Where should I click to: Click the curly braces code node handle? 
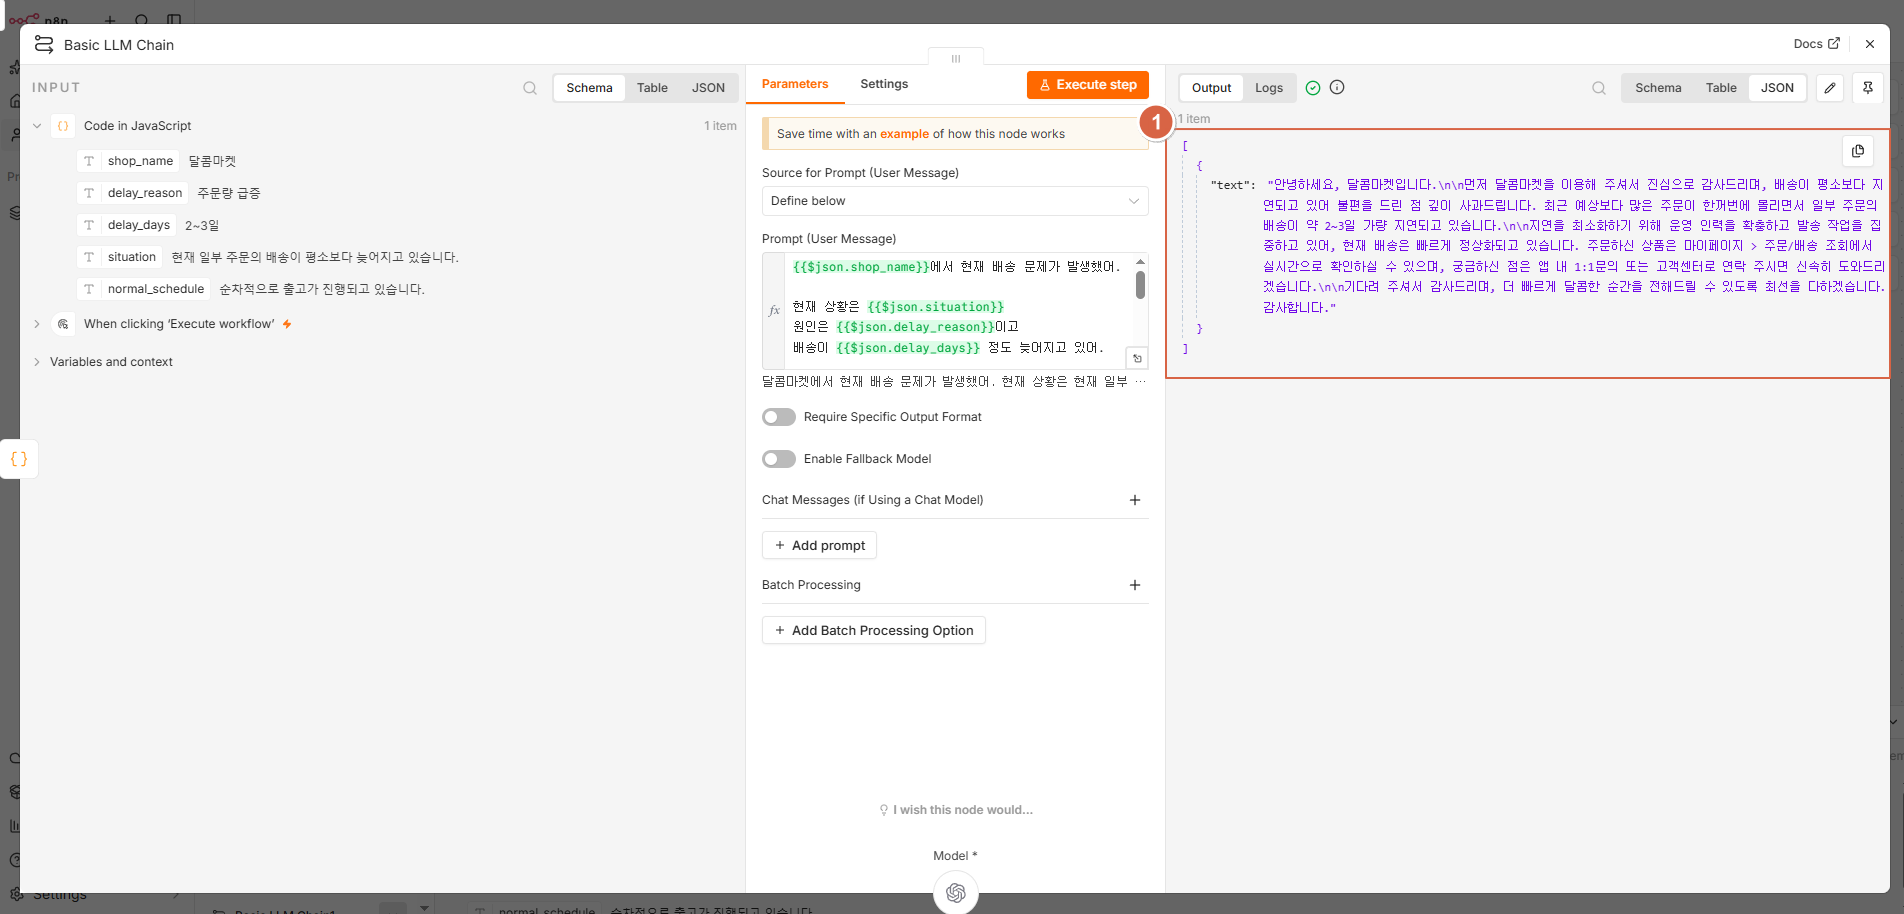coord(19,459)
